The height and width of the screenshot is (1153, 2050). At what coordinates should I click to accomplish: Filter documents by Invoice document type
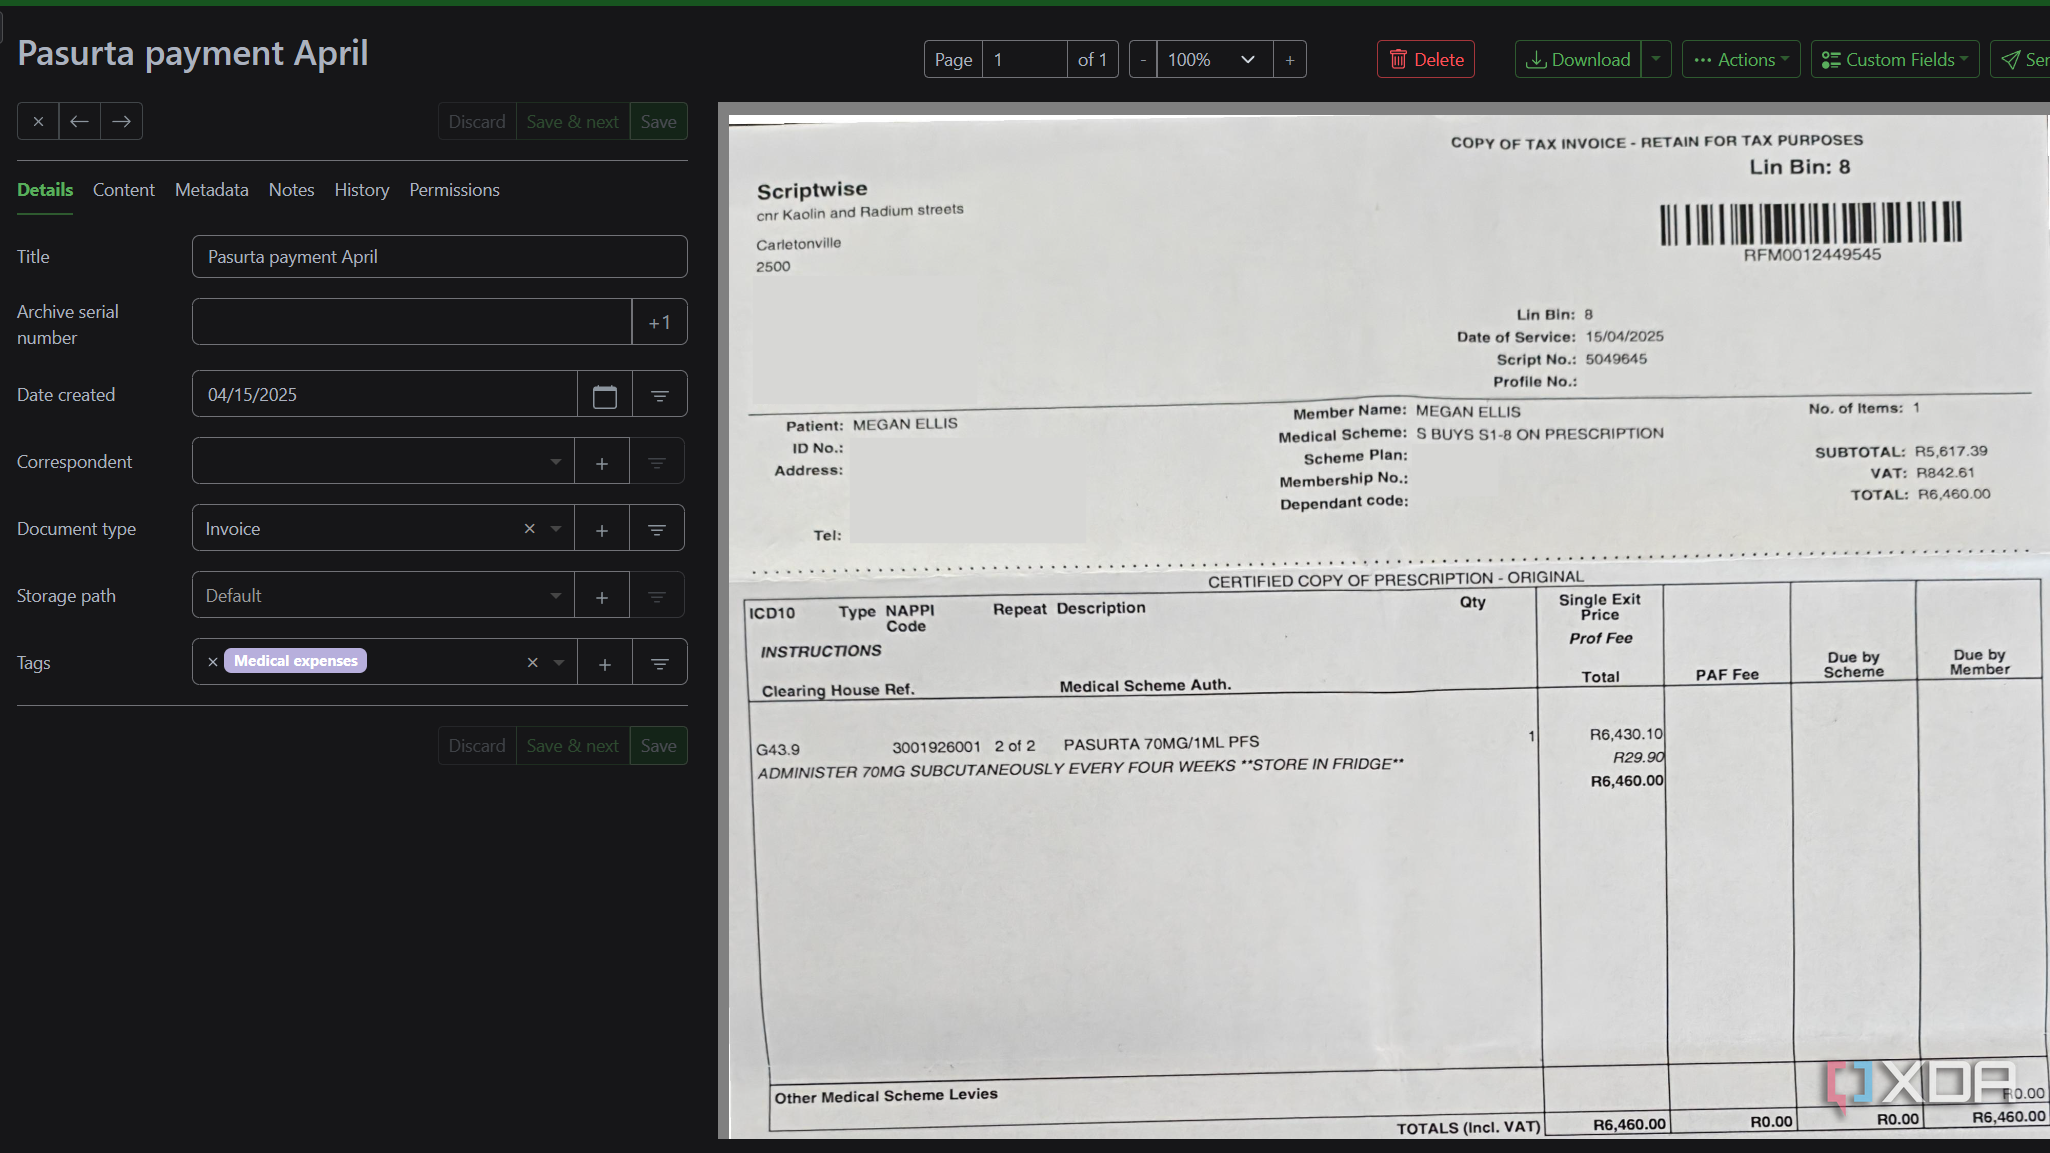[657, 529]
